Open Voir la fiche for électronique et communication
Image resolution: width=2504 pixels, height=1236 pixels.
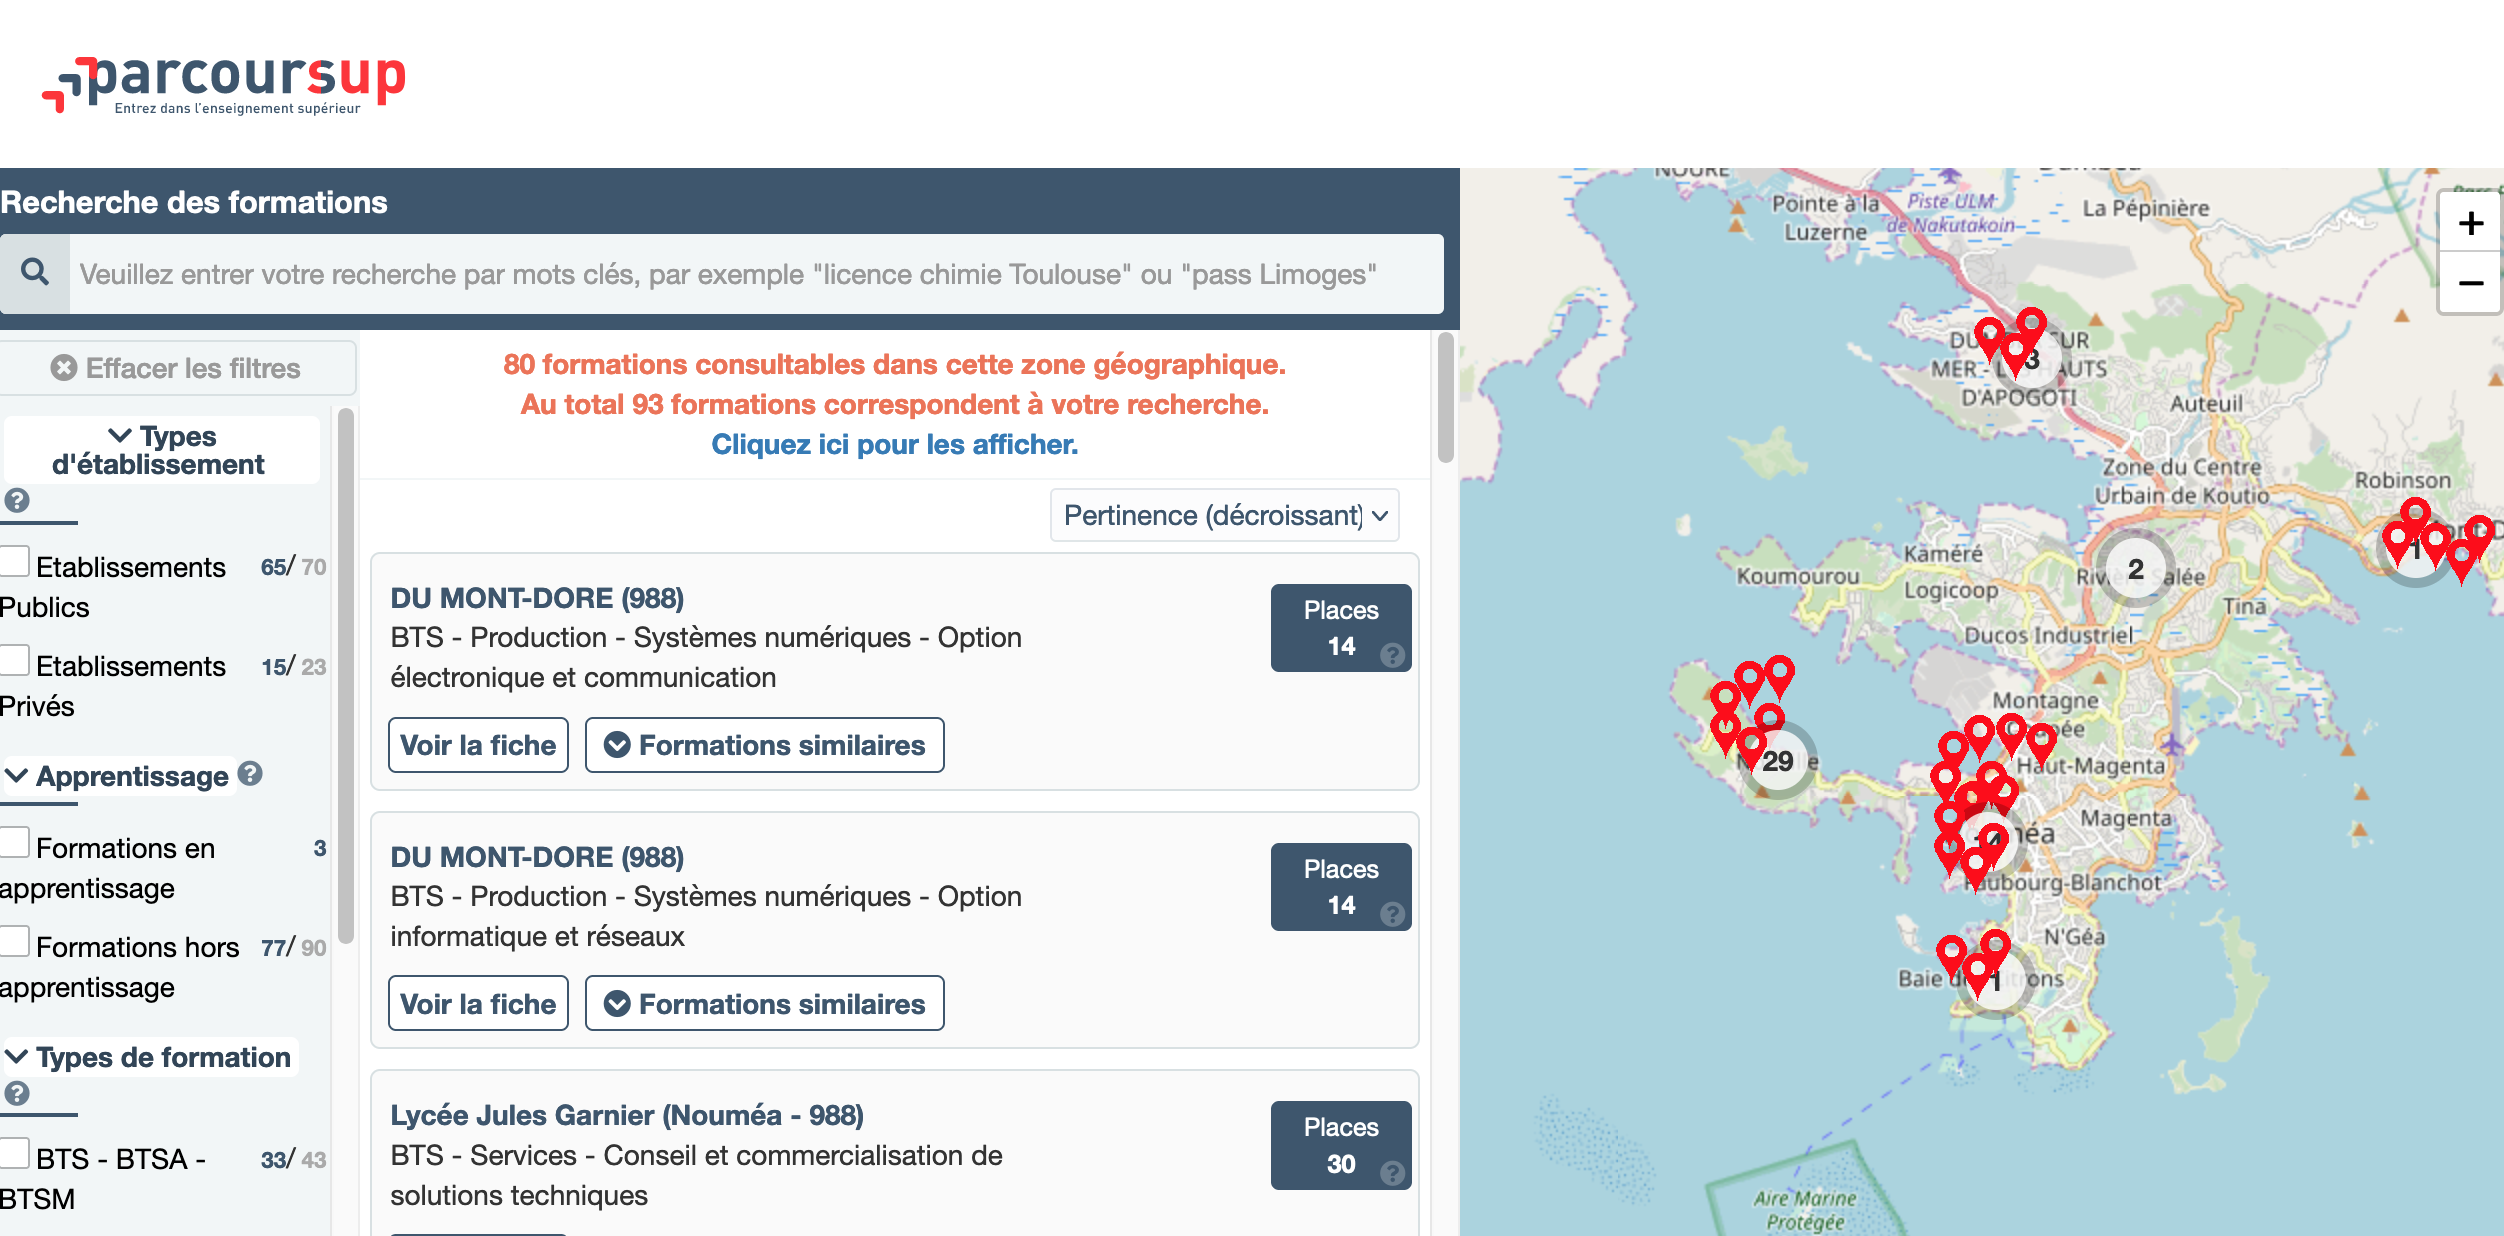tap(478, 745)
